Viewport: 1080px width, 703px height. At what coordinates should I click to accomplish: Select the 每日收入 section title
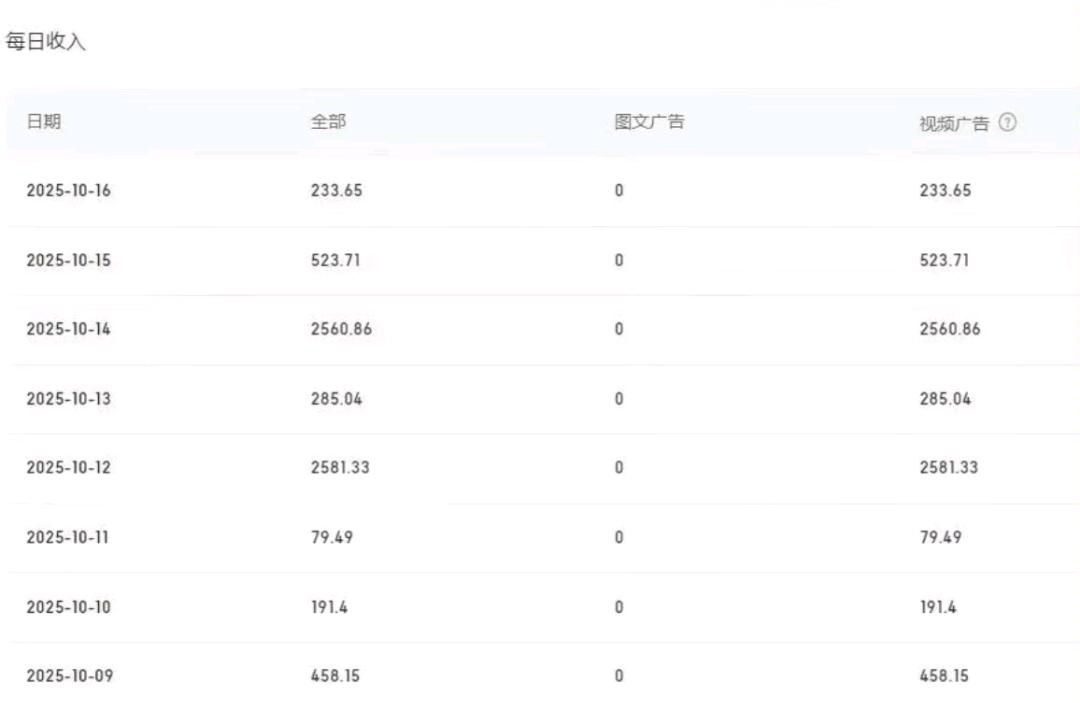pyautogui.click(x=43, y=43)
